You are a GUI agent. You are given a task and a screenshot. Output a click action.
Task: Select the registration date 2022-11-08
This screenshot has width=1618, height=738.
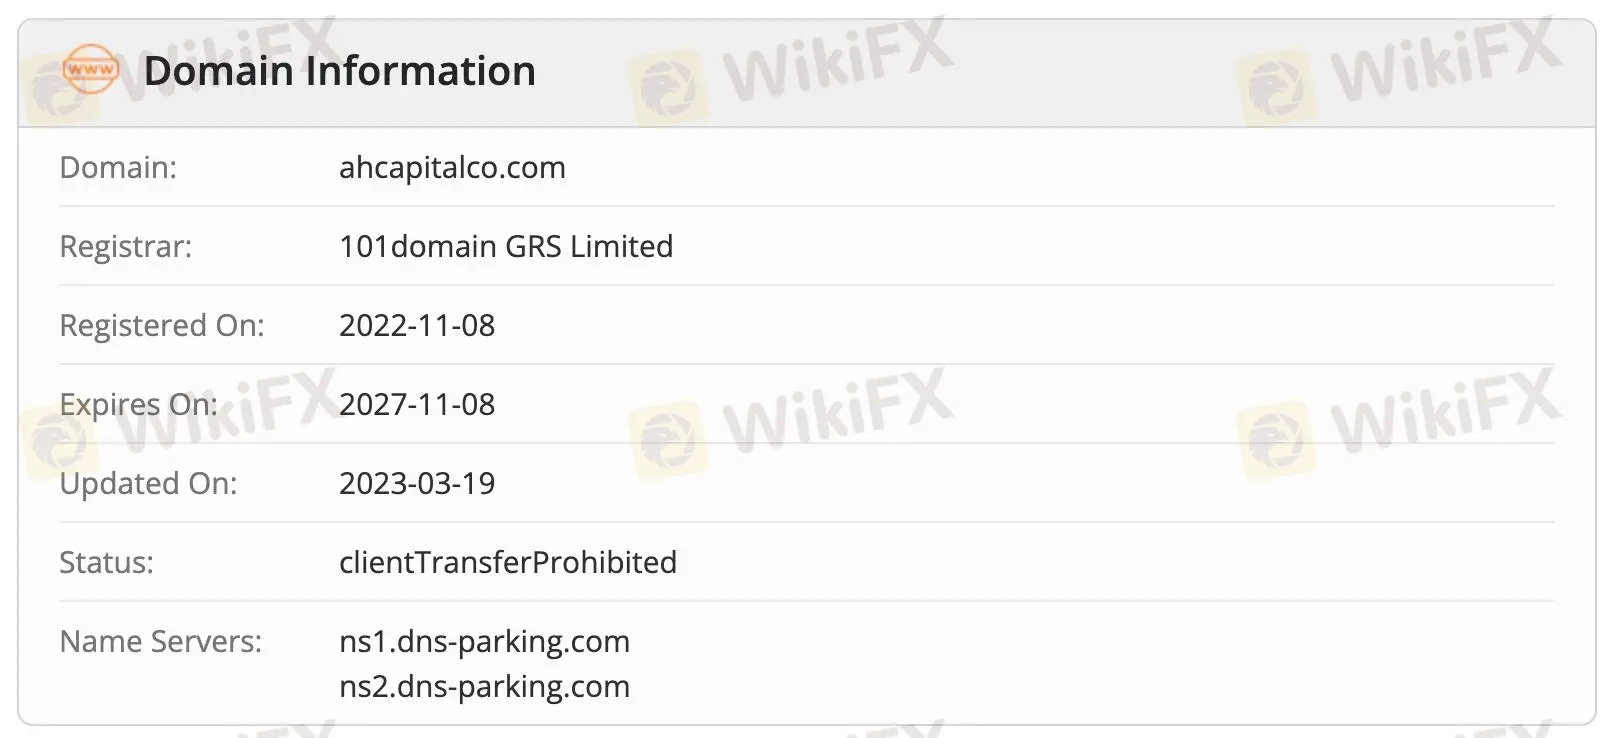click(417, 325)
